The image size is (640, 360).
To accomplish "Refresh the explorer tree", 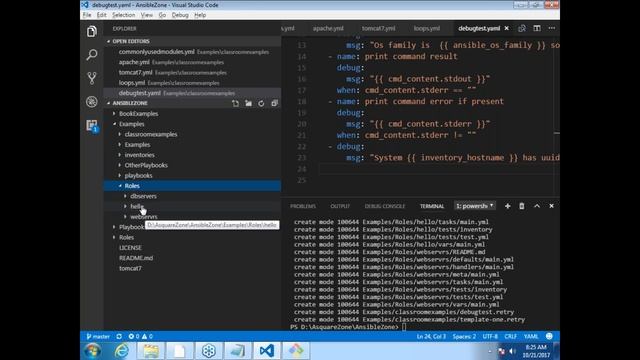I will [x=261, y=103].
